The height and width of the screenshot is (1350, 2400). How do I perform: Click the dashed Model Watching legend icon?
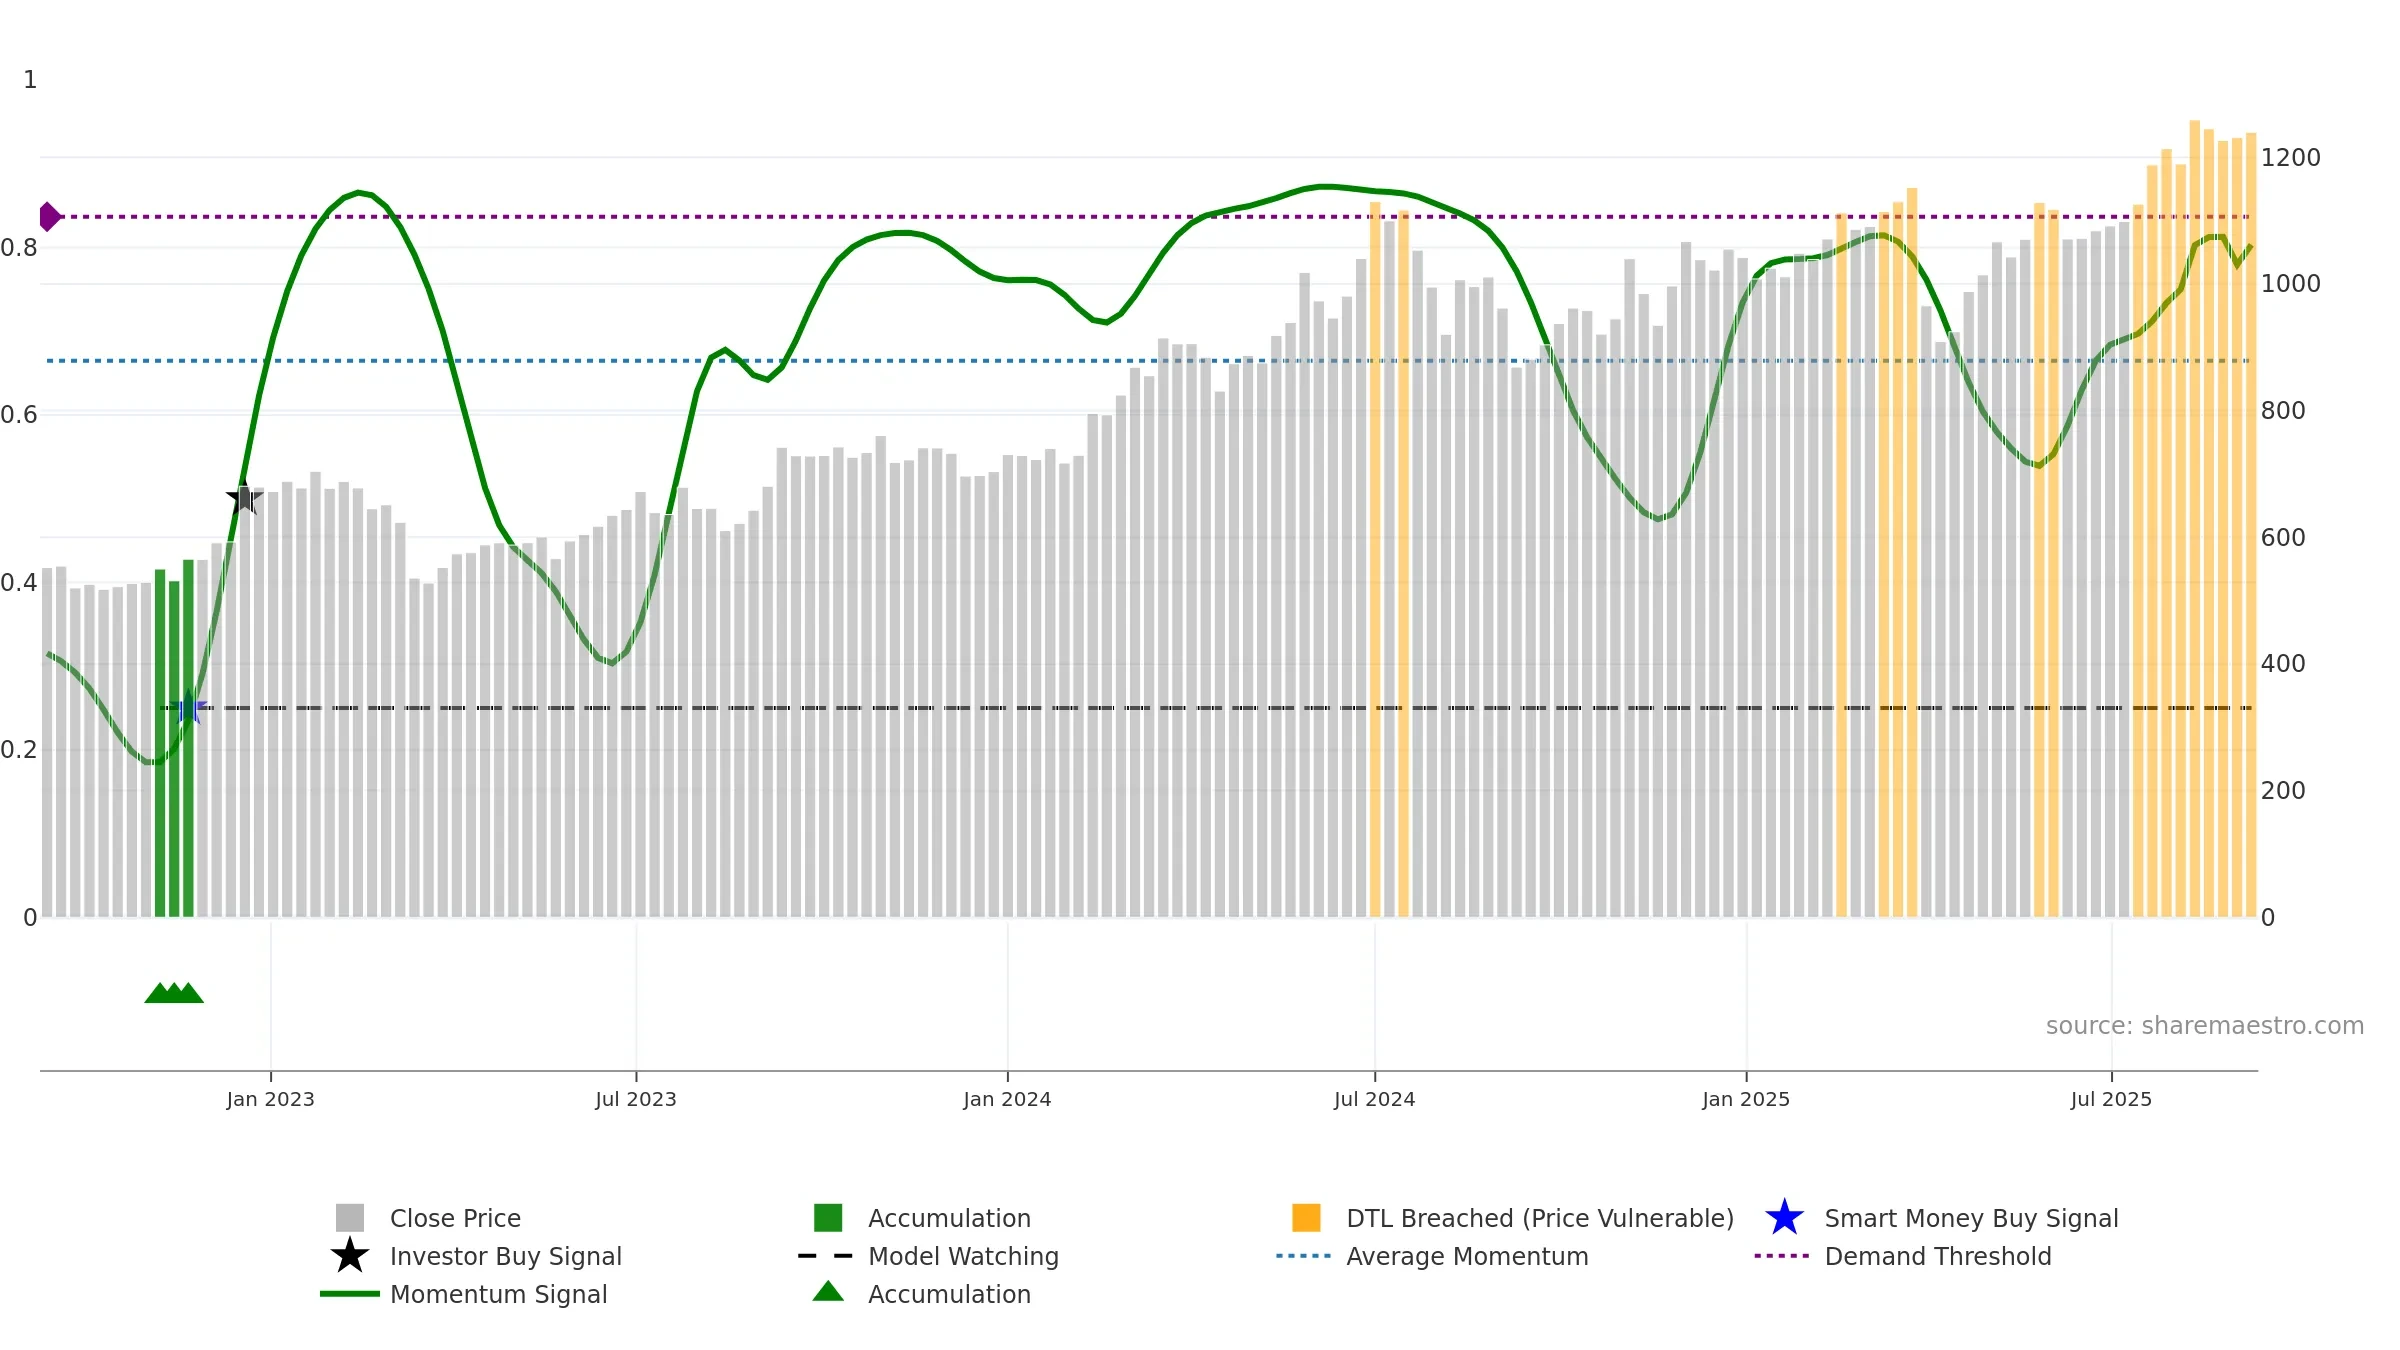(x=826, y=1255)
